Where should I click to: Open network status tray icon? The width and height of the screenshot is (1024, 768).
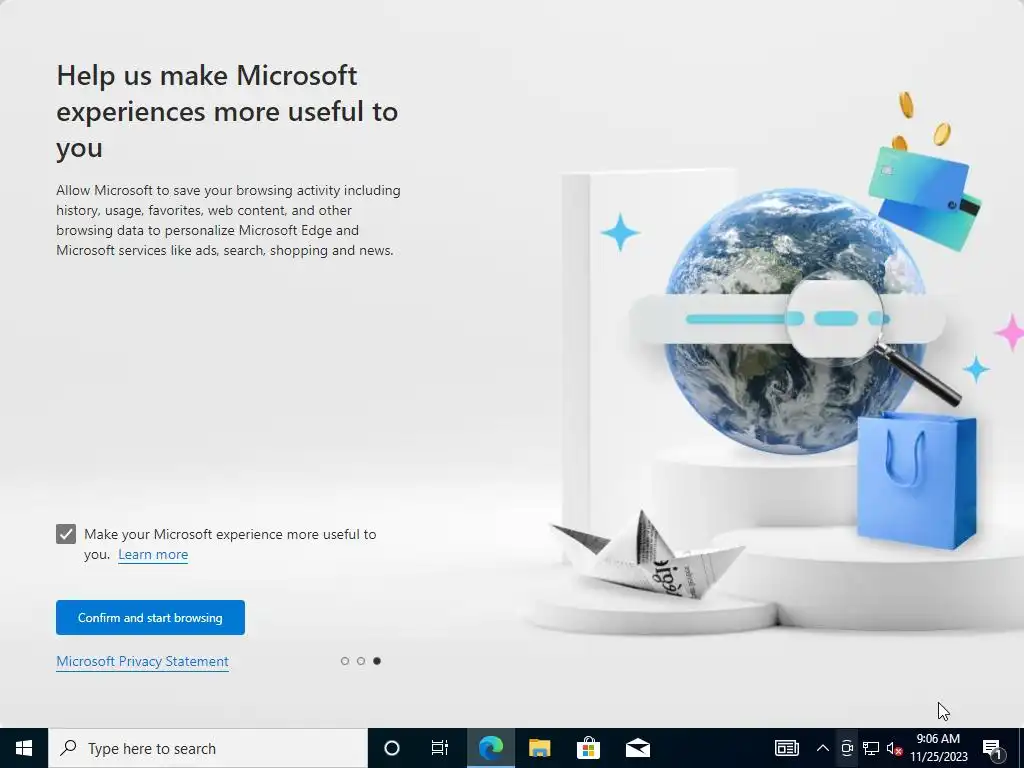tap(871, 748)
